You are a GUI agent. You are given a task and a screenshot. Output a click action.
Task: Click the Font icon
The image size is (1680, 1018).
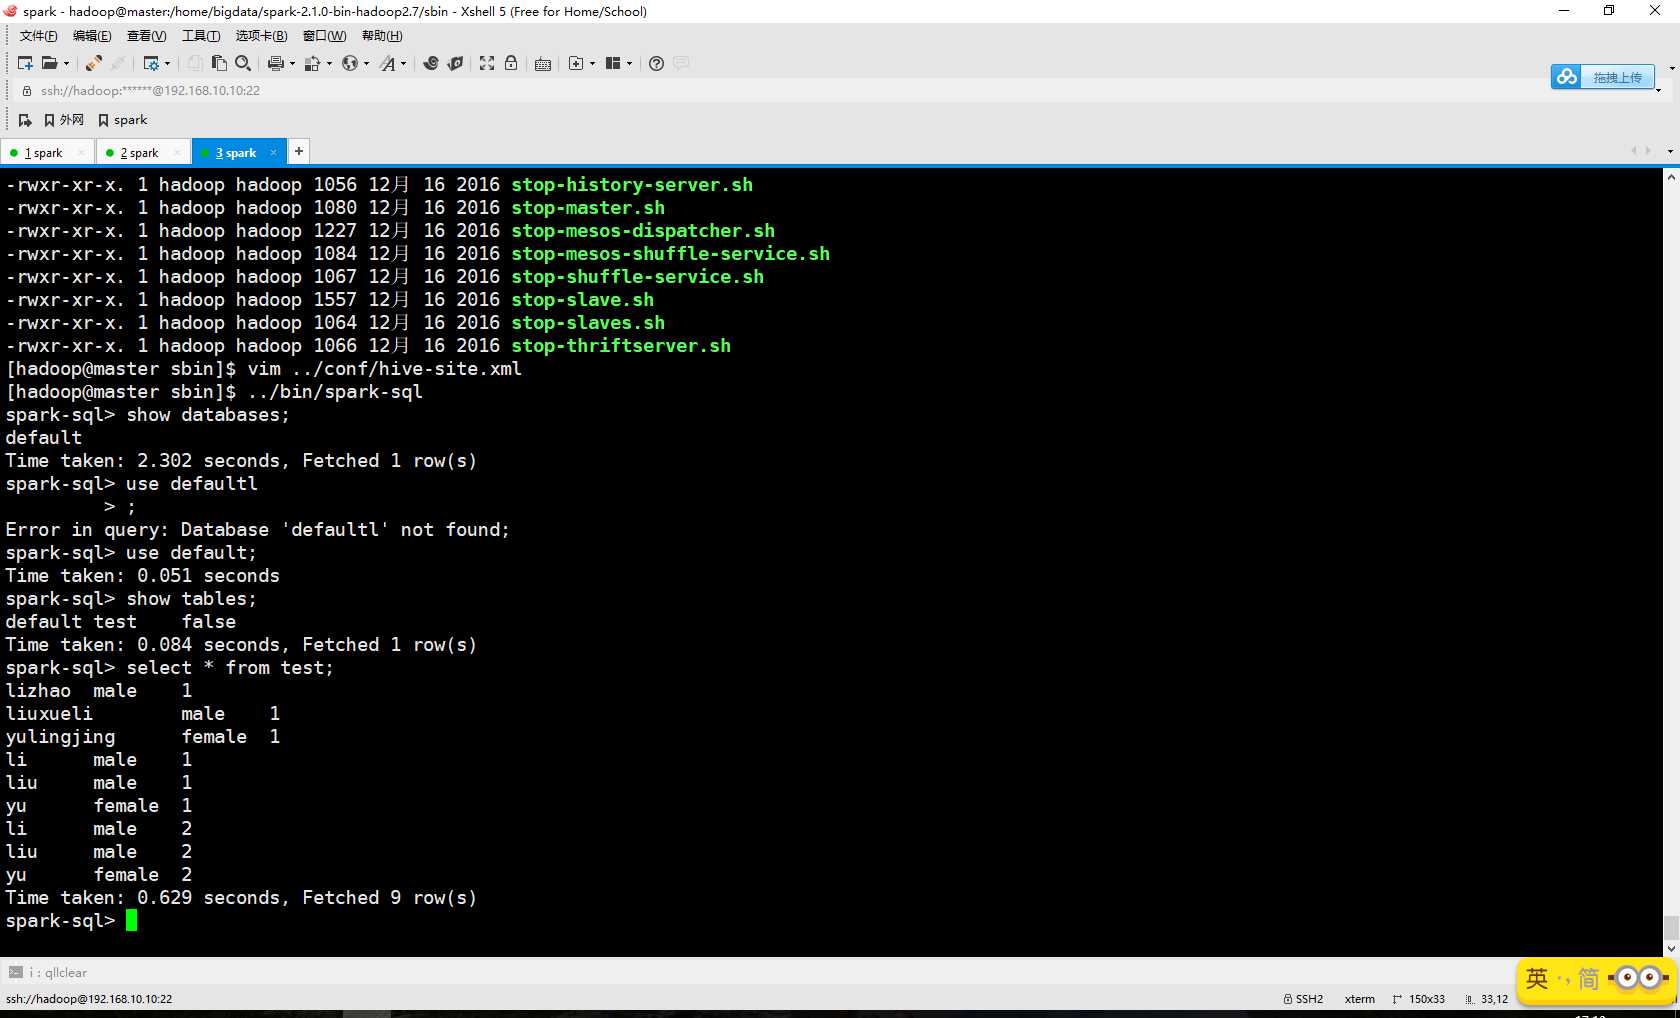tap(388, 63)
